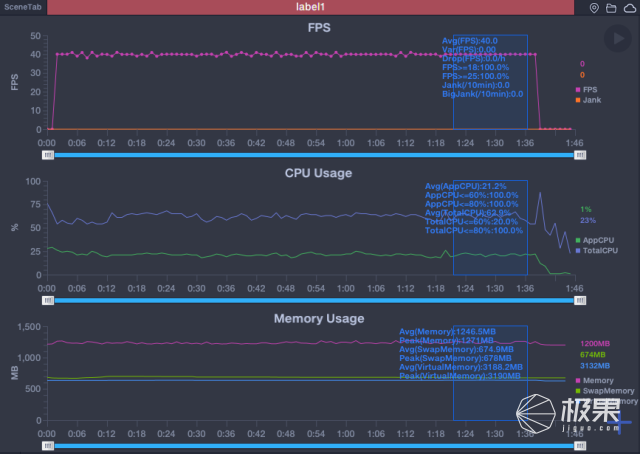
Task: Click the 1200MB memory value
Action: pyautogui.click(x=595, y=343)
